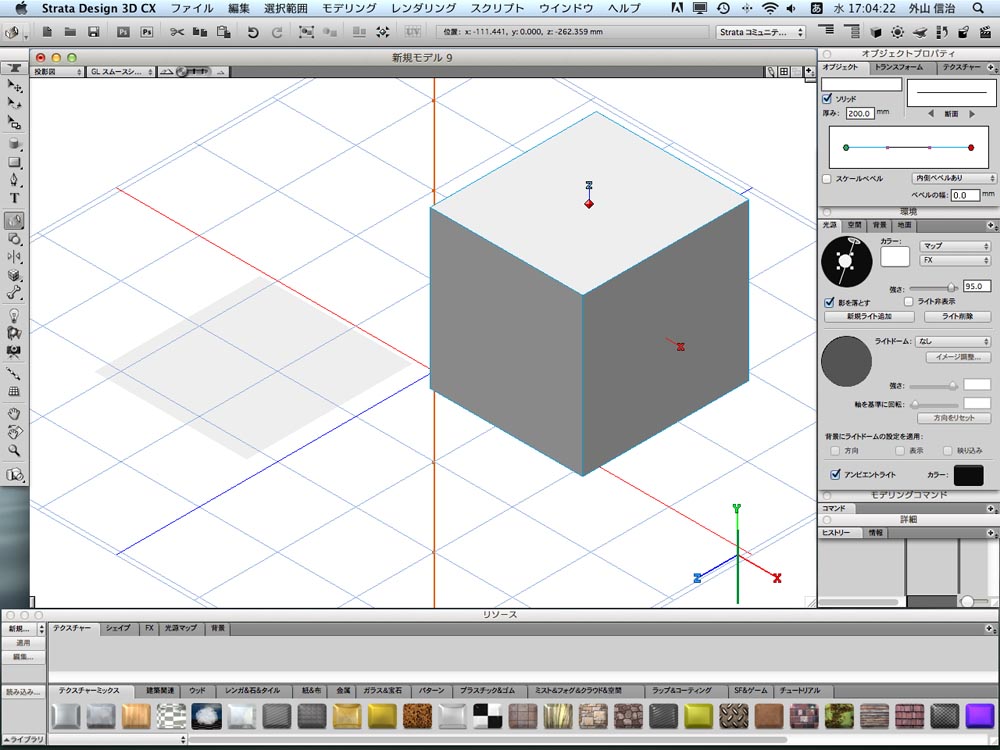The height and width of the screenshot is (750, 1000).
Task: Enable the ライト非表示 checkbox
Action: 909,301
